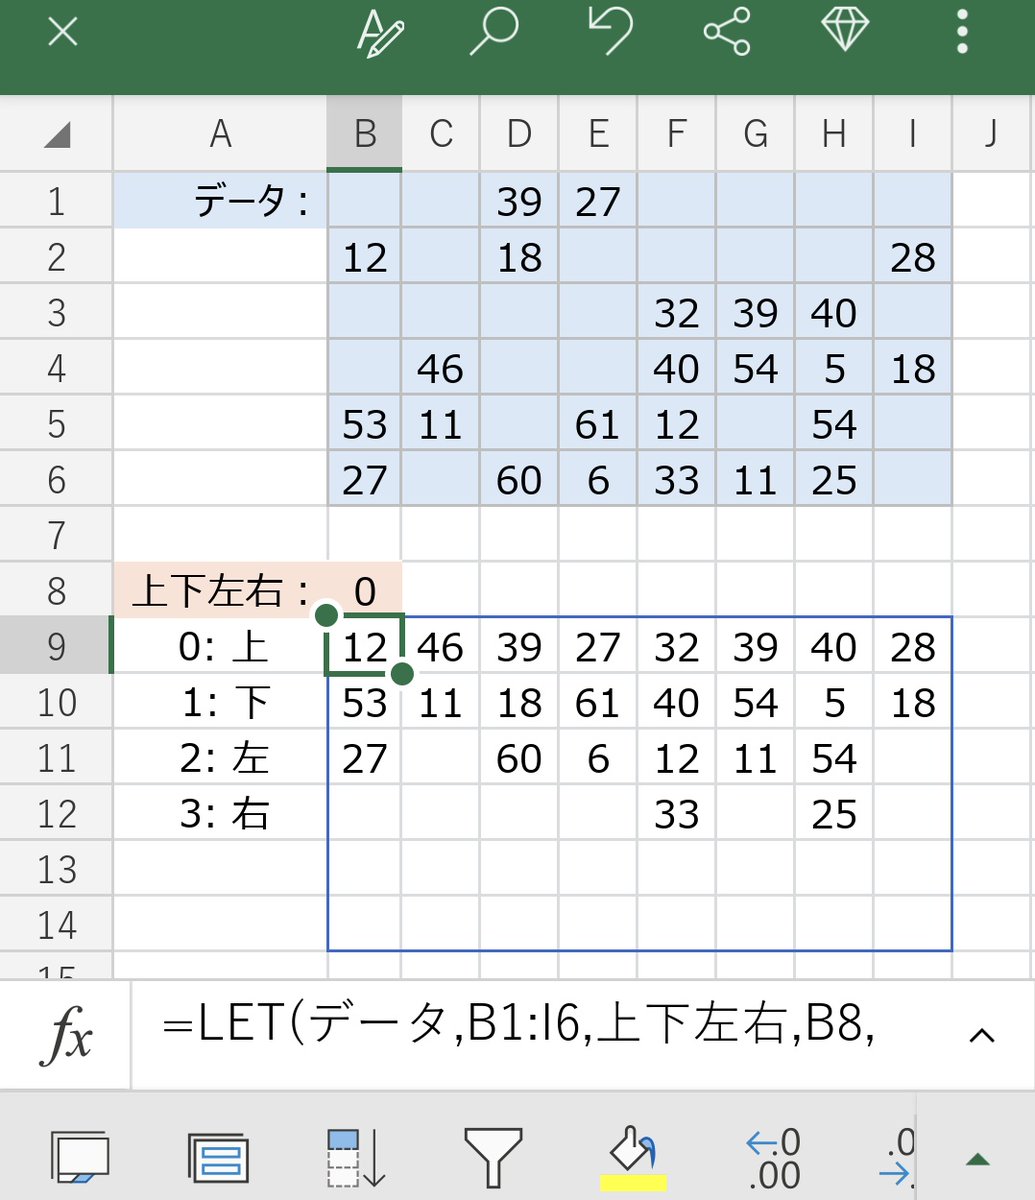
Task: Open the three-dot overflow menu
Action: (962, 31)
